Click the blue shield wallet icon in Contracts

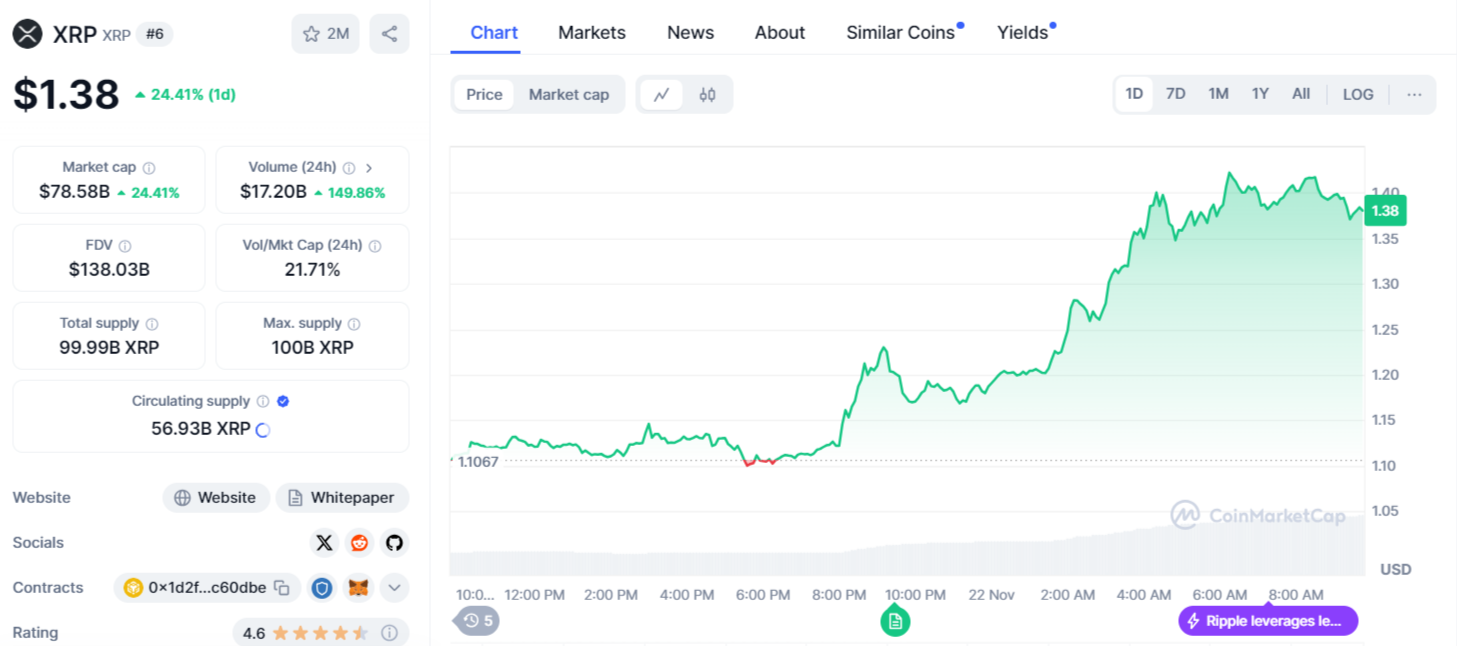click(321, 588)
